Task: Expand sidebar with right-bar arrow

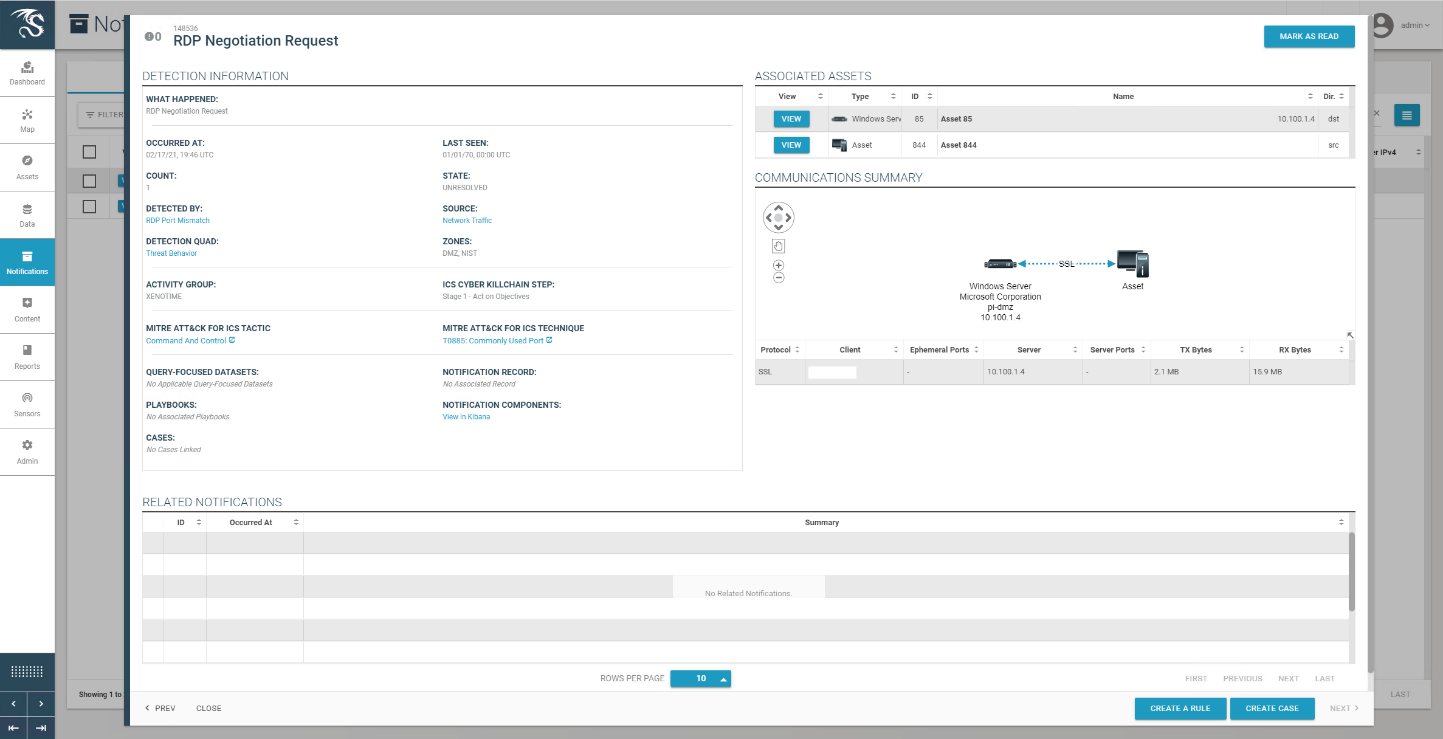Action: 41,728
